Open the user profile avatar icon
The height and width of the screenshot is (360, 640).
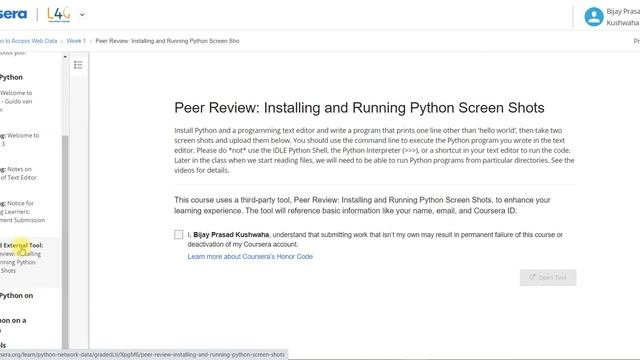[593, 17]
